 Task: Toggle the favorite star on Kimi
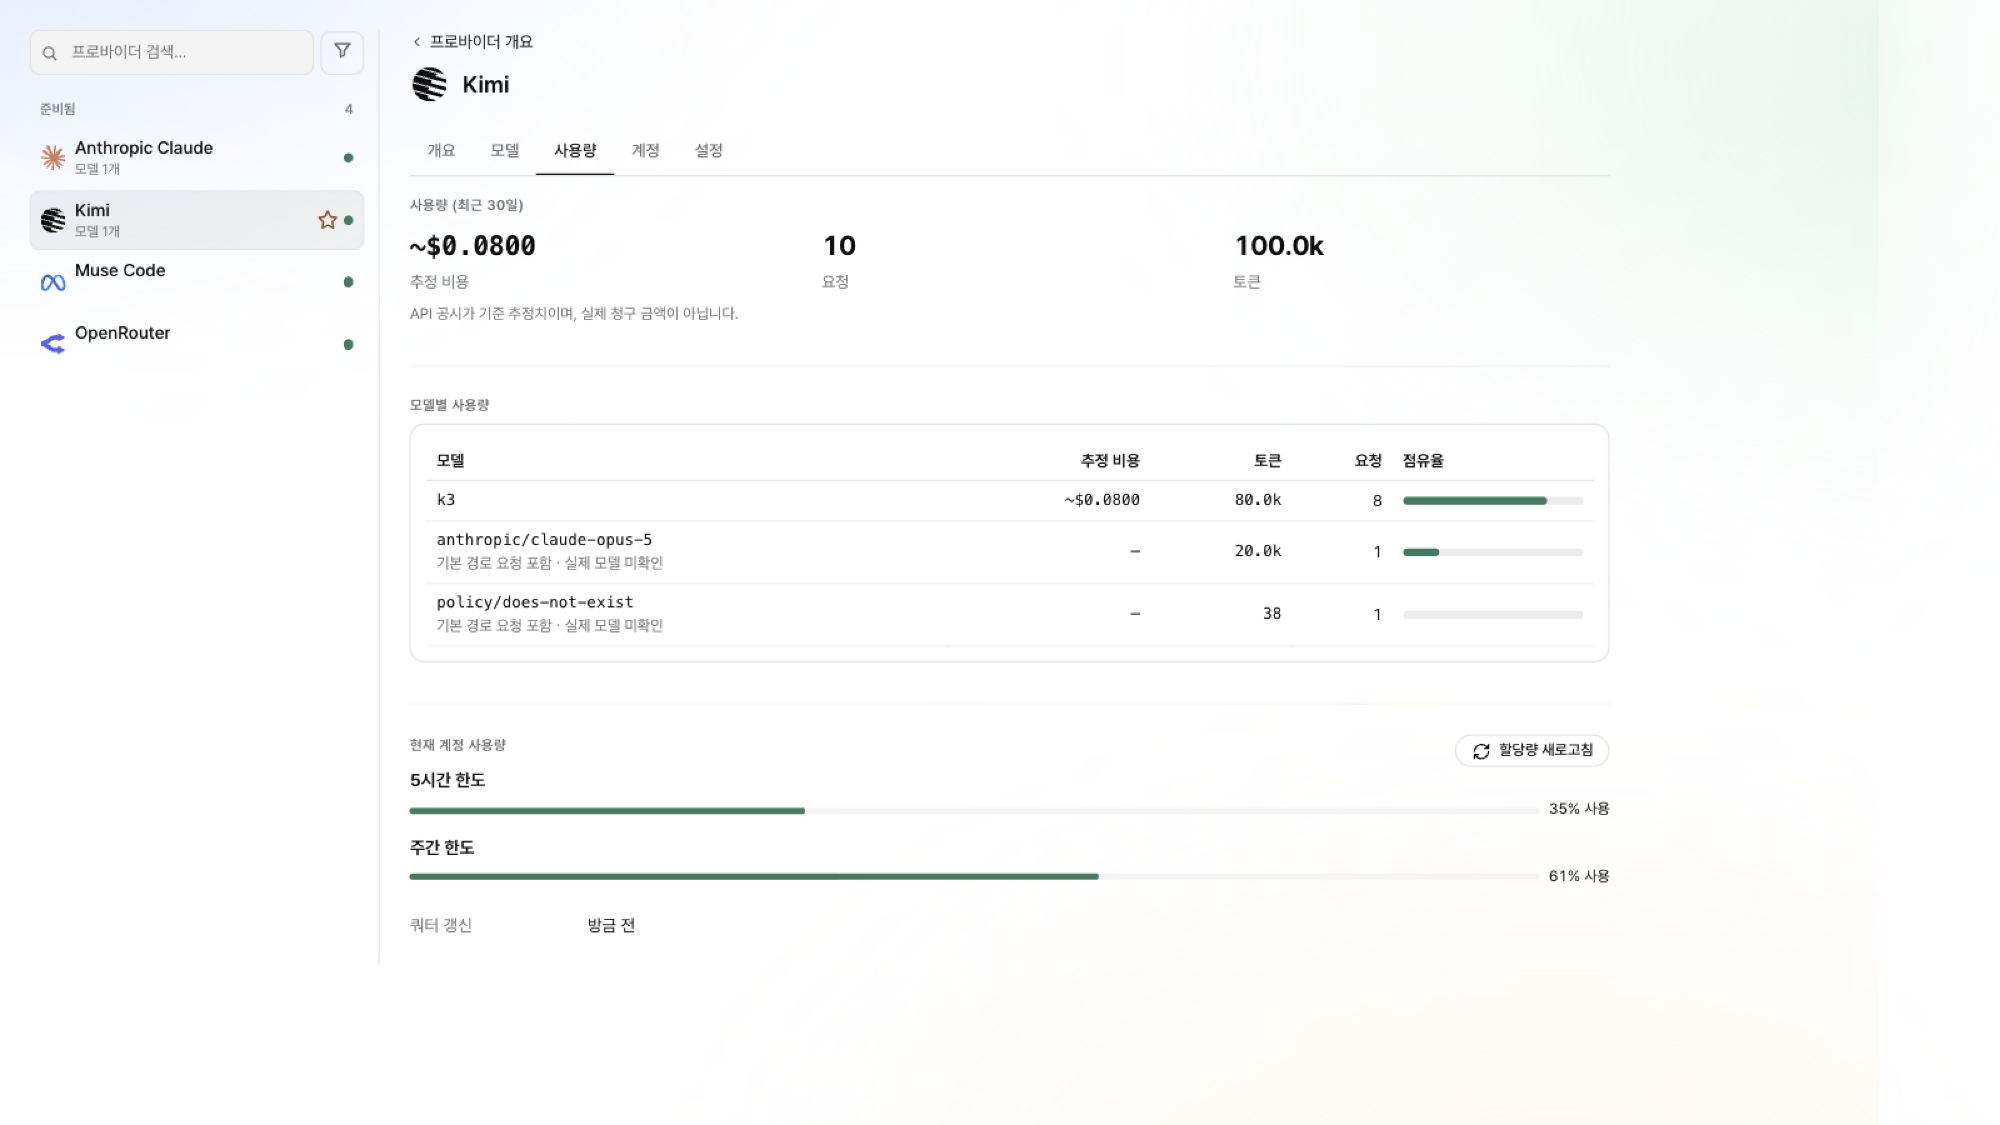[x=327, y=220]
